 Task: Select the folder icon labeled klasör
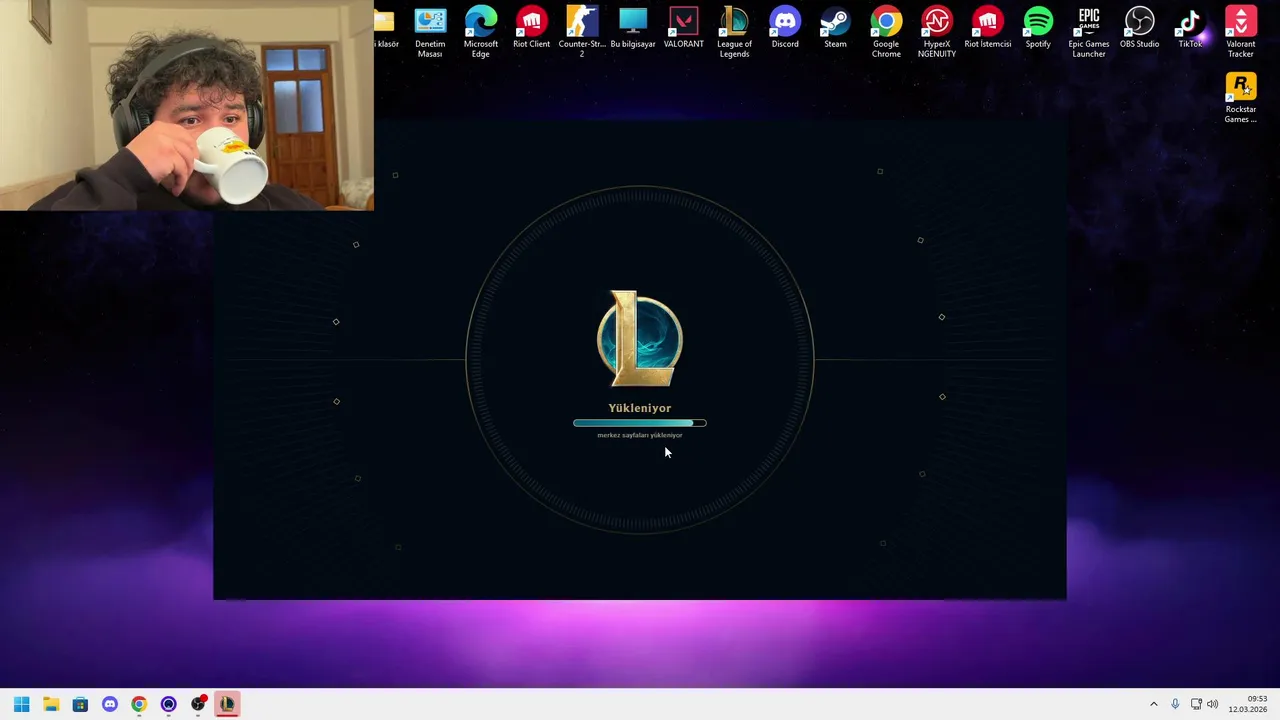click(386, 28)
